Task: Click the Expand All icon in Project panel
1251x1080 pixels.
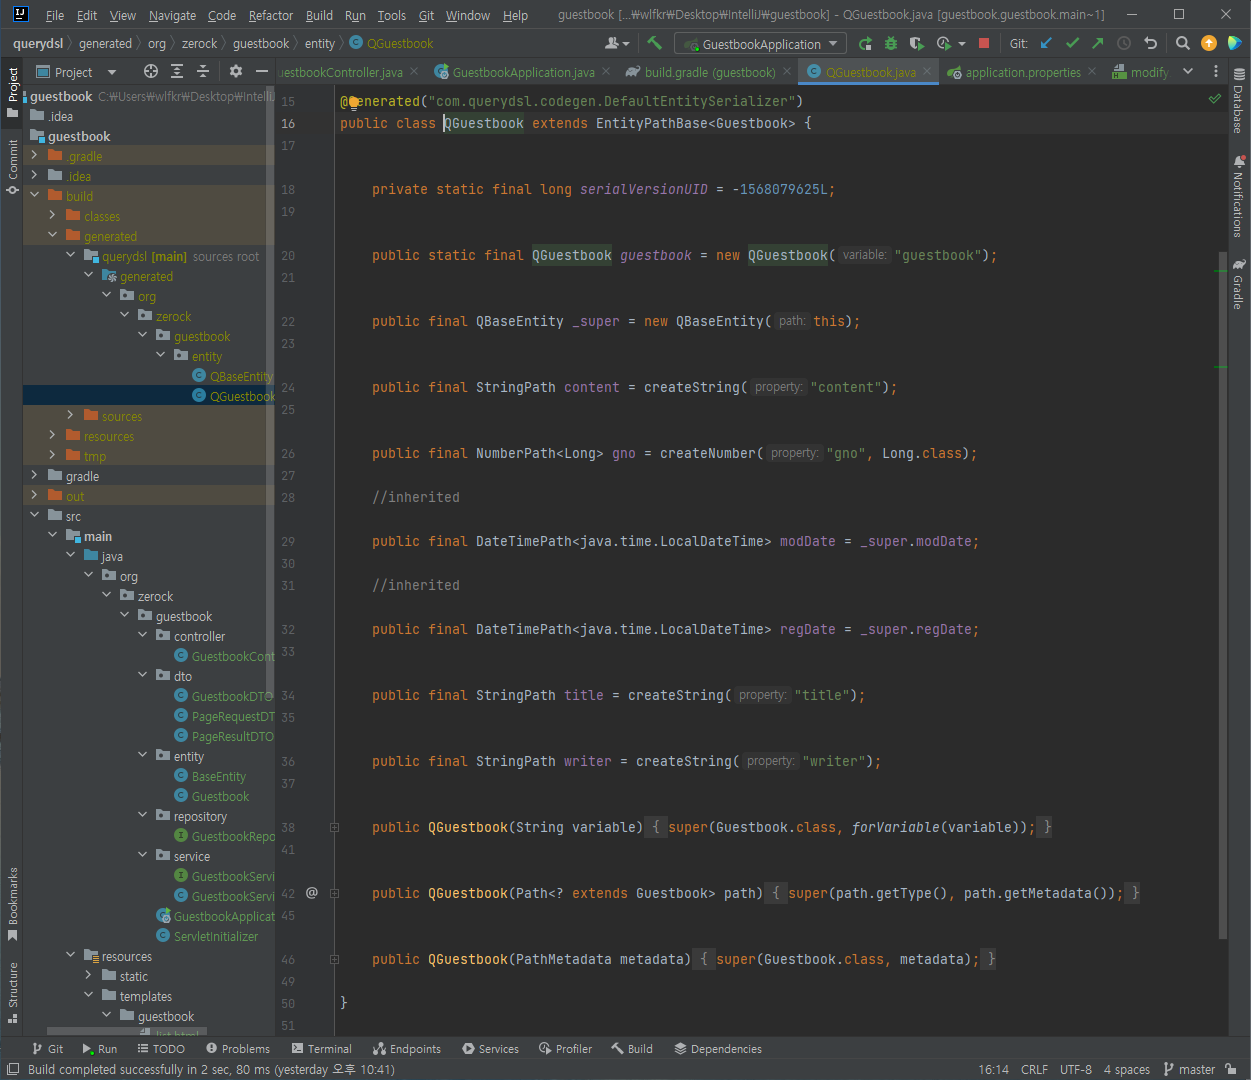Action: coord(177,71)
